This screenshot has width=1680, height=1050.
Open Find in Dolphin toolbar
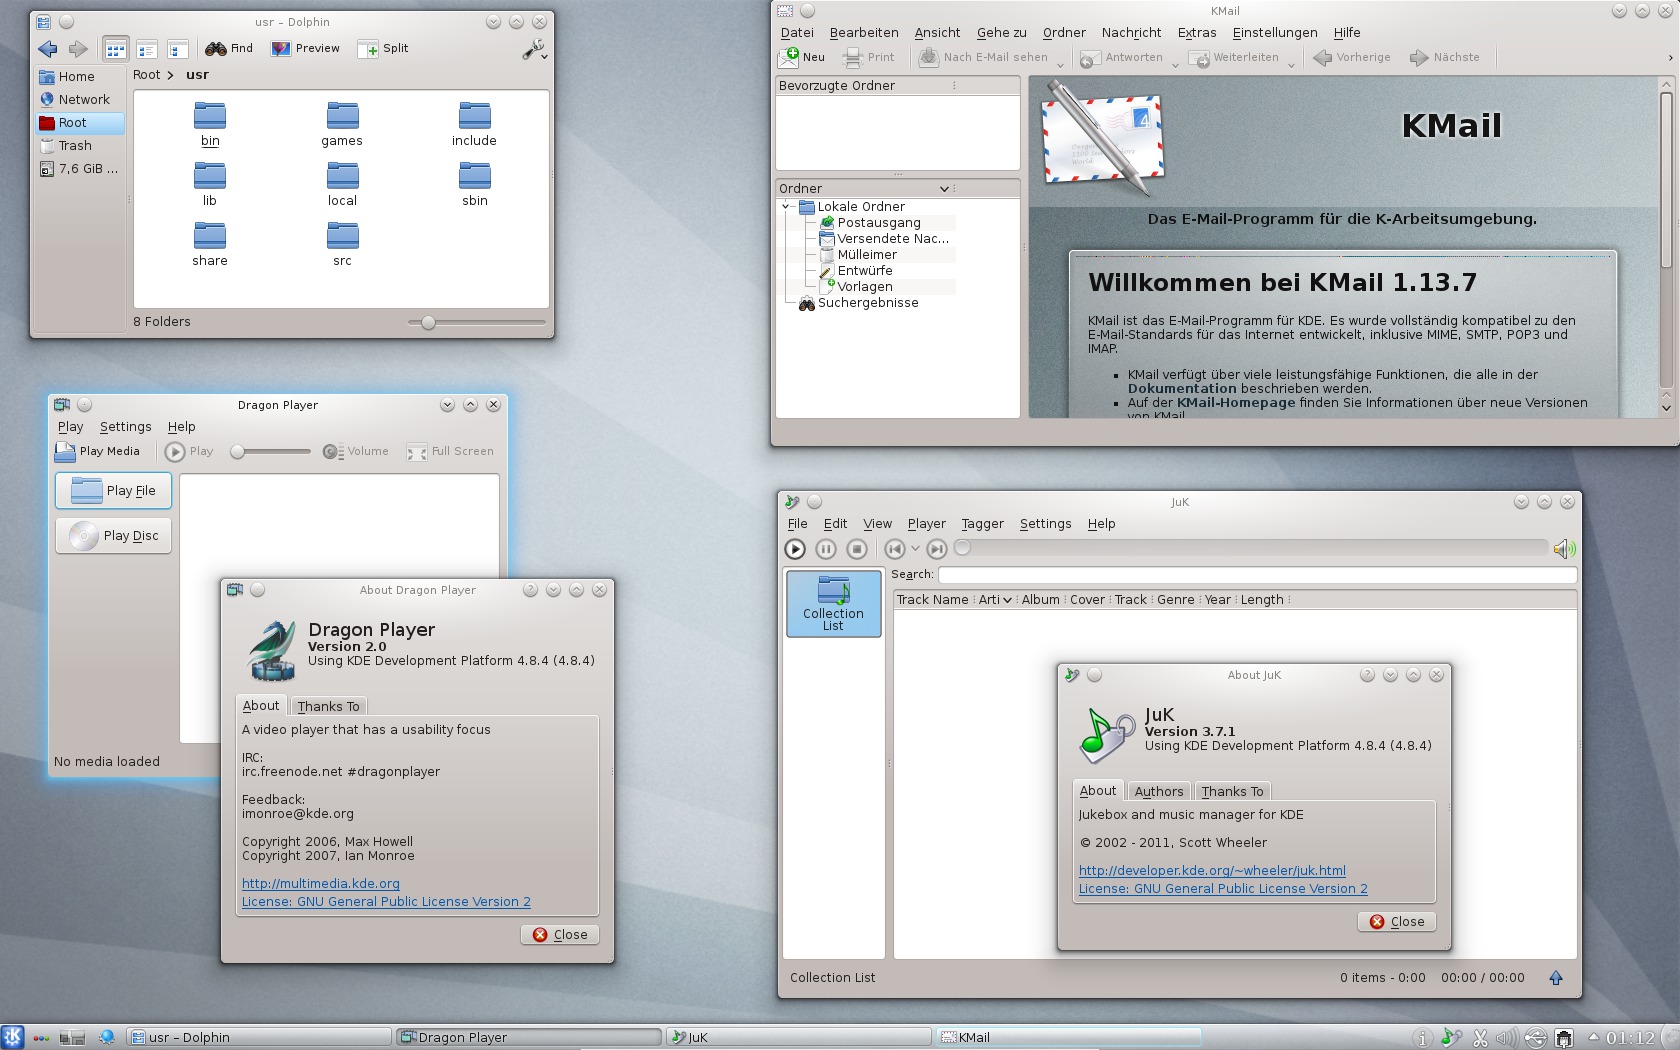pyautogui.click(x=229, y=48)
